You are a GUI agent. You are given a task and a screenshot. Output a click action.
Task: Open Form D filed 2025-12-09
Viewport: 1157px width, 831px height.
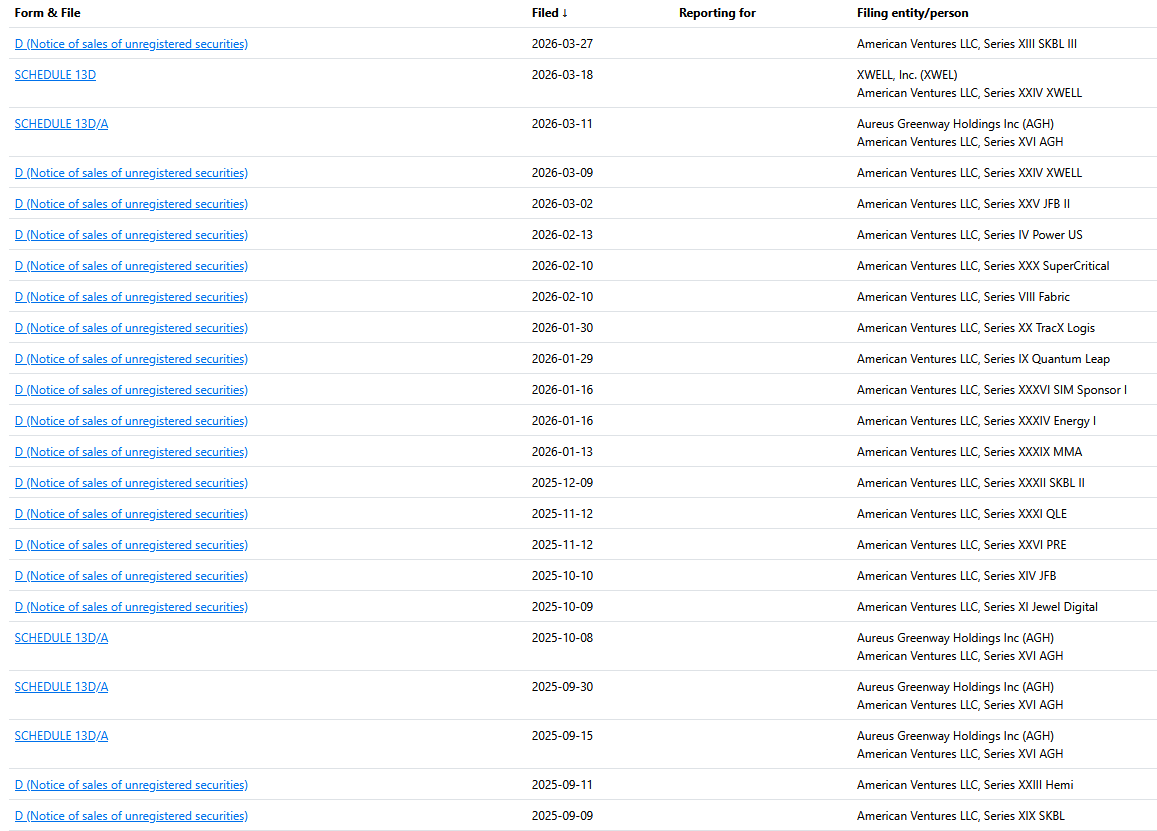coord(131,483)
